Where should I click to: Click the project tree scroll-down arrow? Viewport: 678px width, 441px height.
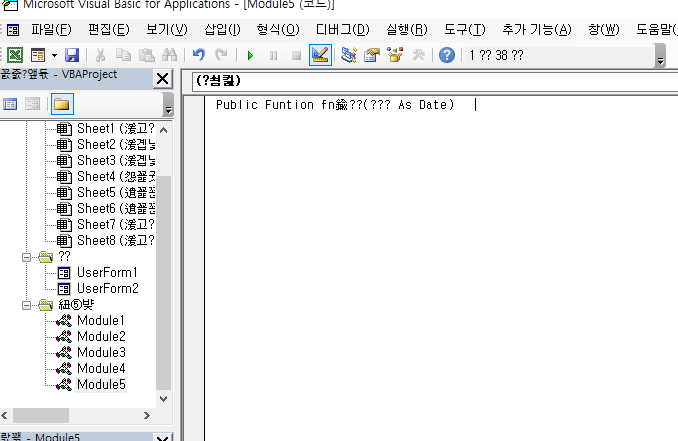point(164,396)
